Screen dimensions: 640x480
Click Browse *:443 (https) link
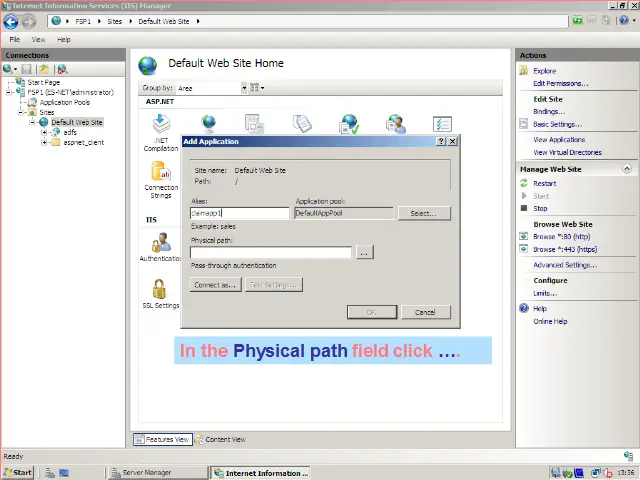[565, 249]
